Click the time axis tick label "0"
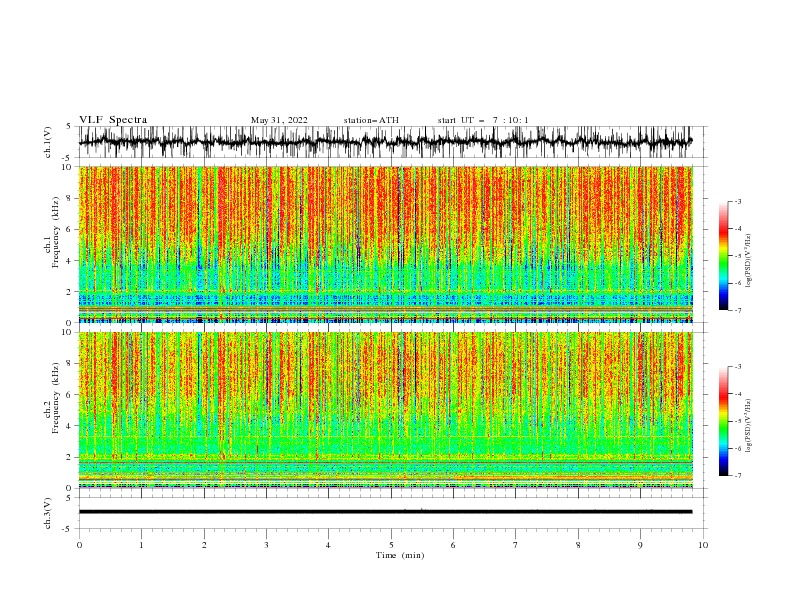This screenshot has height=612, width=792. click(x=79, y=545)
